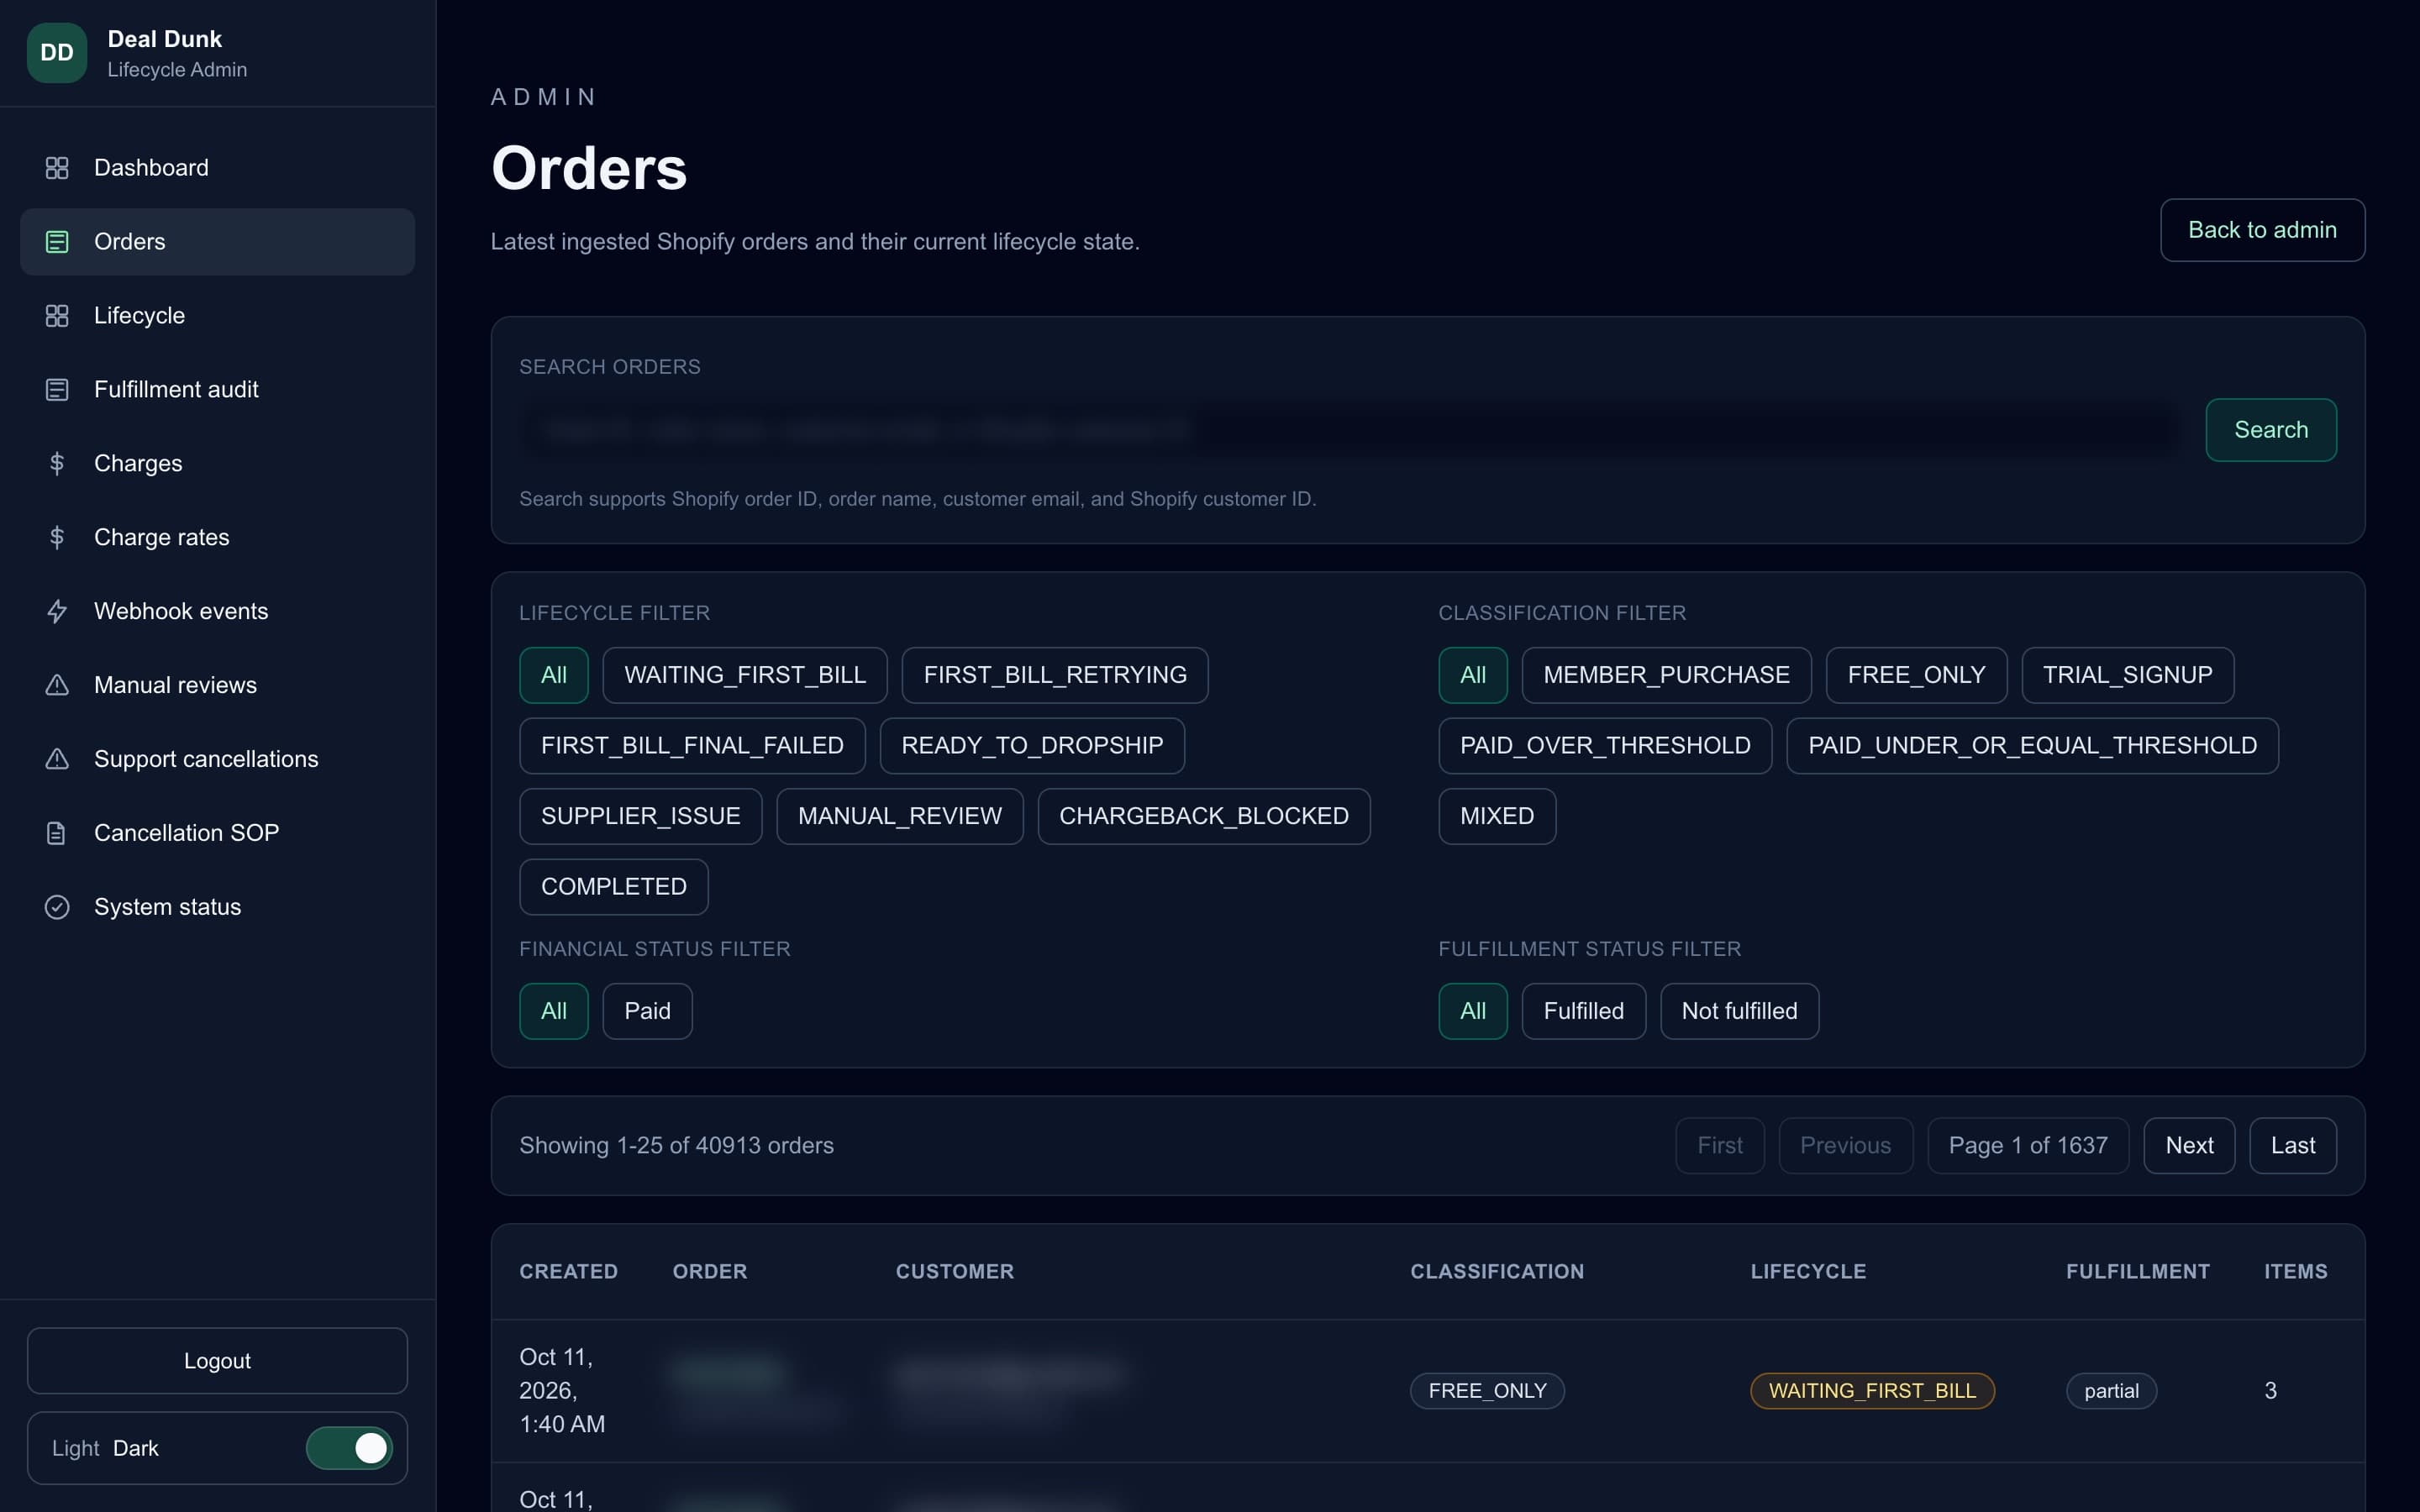Viewport: 2420px width, 1512px height.
Task: Click the Fulfillment audit icon
Action: point(57,390)
